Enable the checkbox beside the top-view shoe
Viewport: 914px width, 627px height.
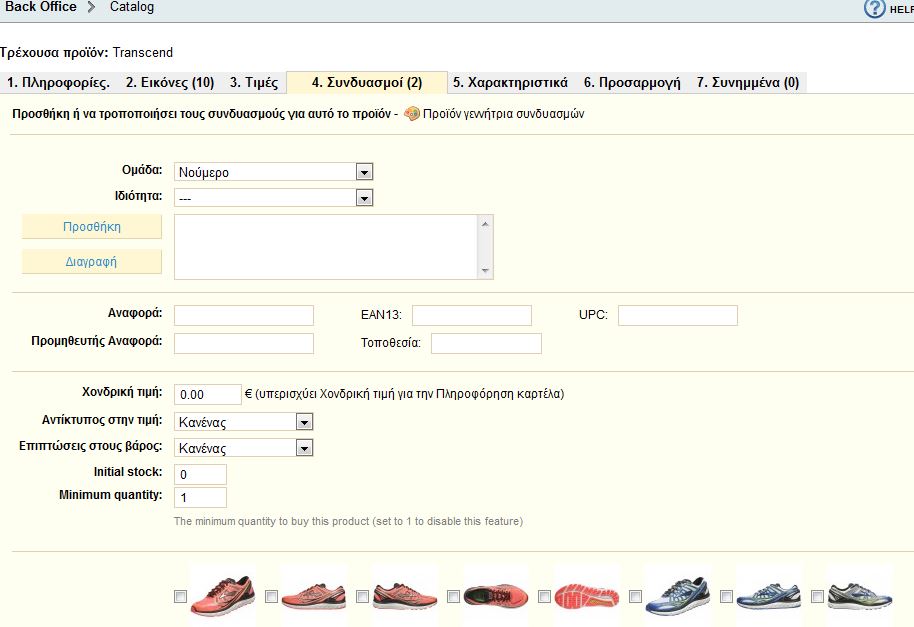tap(453, 596)
